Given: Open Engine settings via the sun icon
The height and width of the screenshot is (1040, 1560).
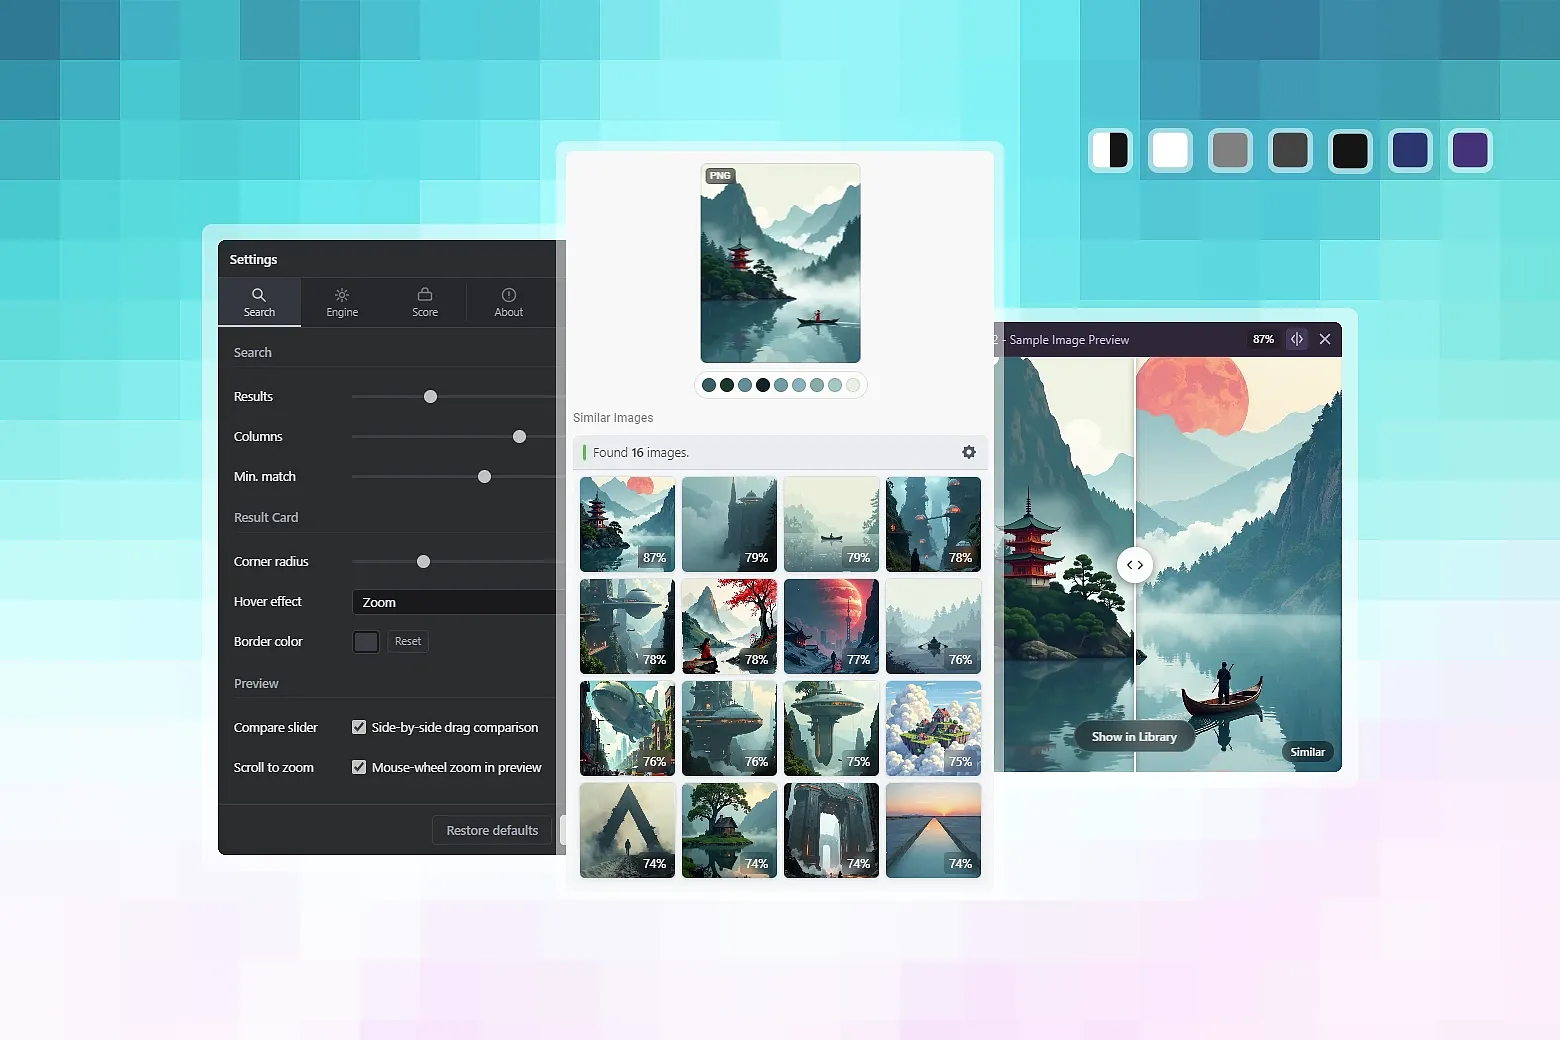Looking at the screenshot, I should pos(341,294).
